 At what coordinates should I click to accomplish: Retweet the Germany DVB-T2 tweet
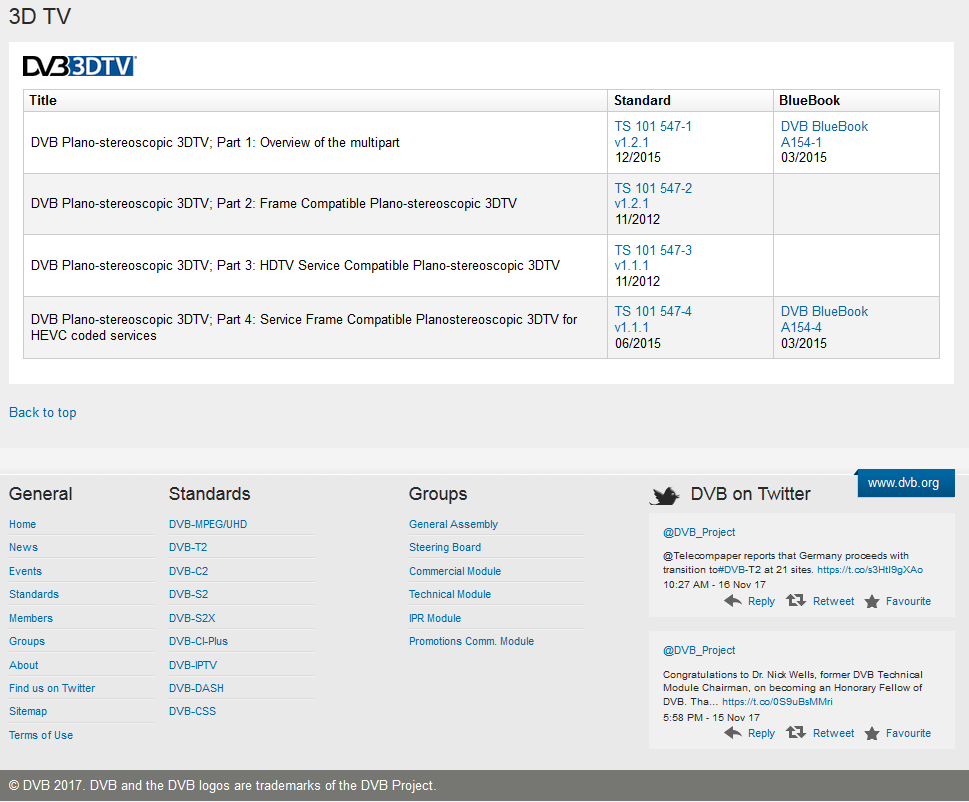(x=821, y=601)
